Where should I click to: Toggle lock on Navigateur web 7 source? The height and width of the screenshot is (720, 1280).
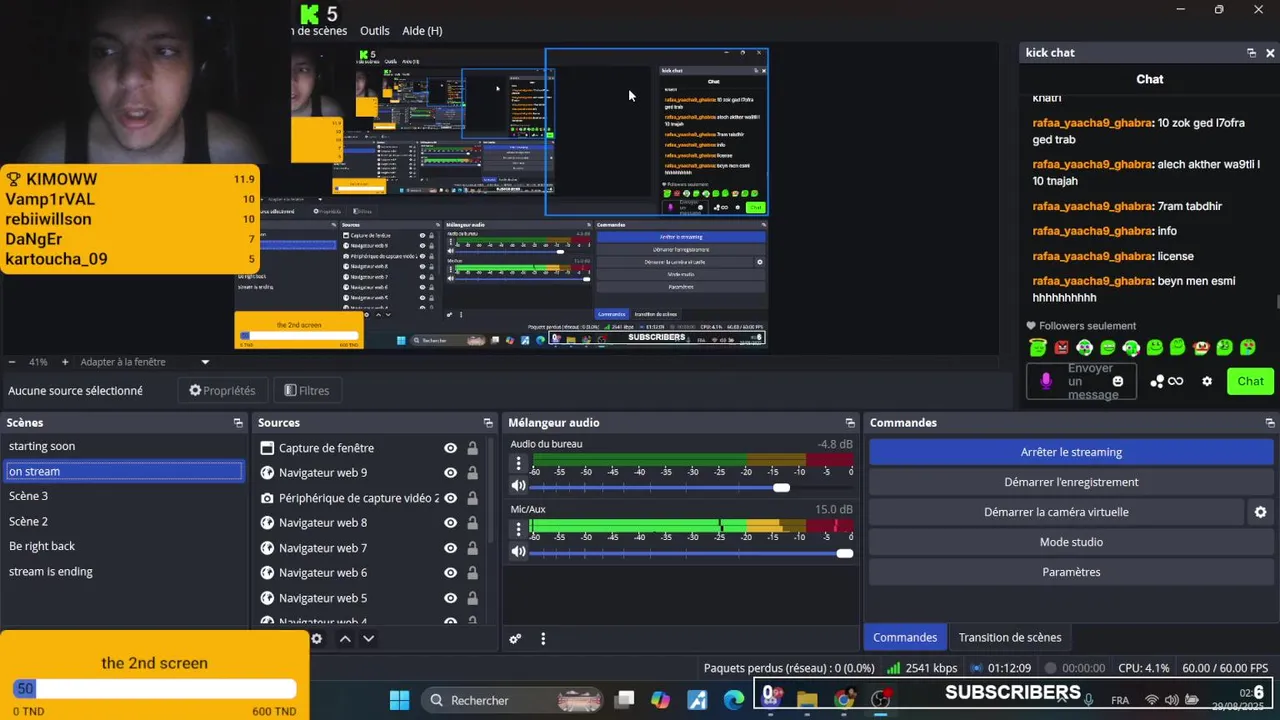(x=472, y=548)
